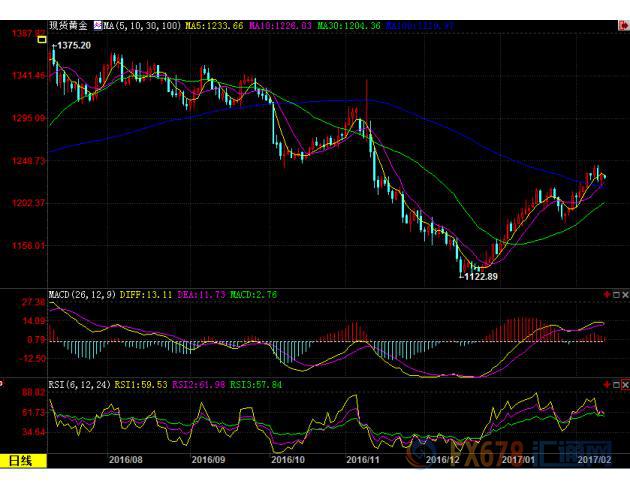The width and height of the screenshot is (630, 490).
Task: Click the RSI1 value in the RSI header
Action: click(141, 384)
